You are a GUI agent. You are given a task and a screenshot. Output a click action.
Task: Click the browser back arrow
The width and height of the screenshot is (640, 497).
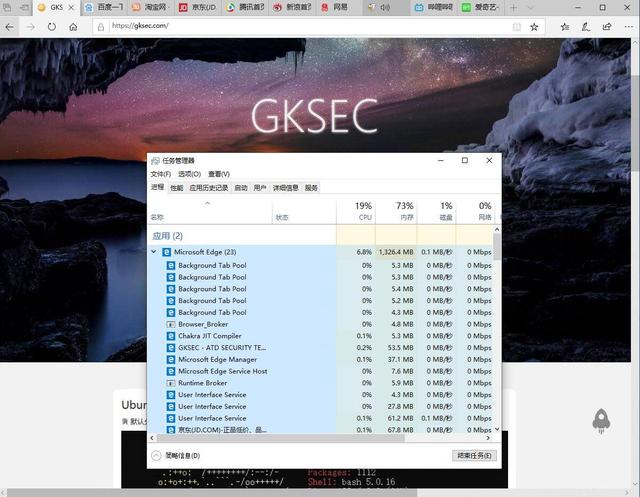tap(9, 27)
